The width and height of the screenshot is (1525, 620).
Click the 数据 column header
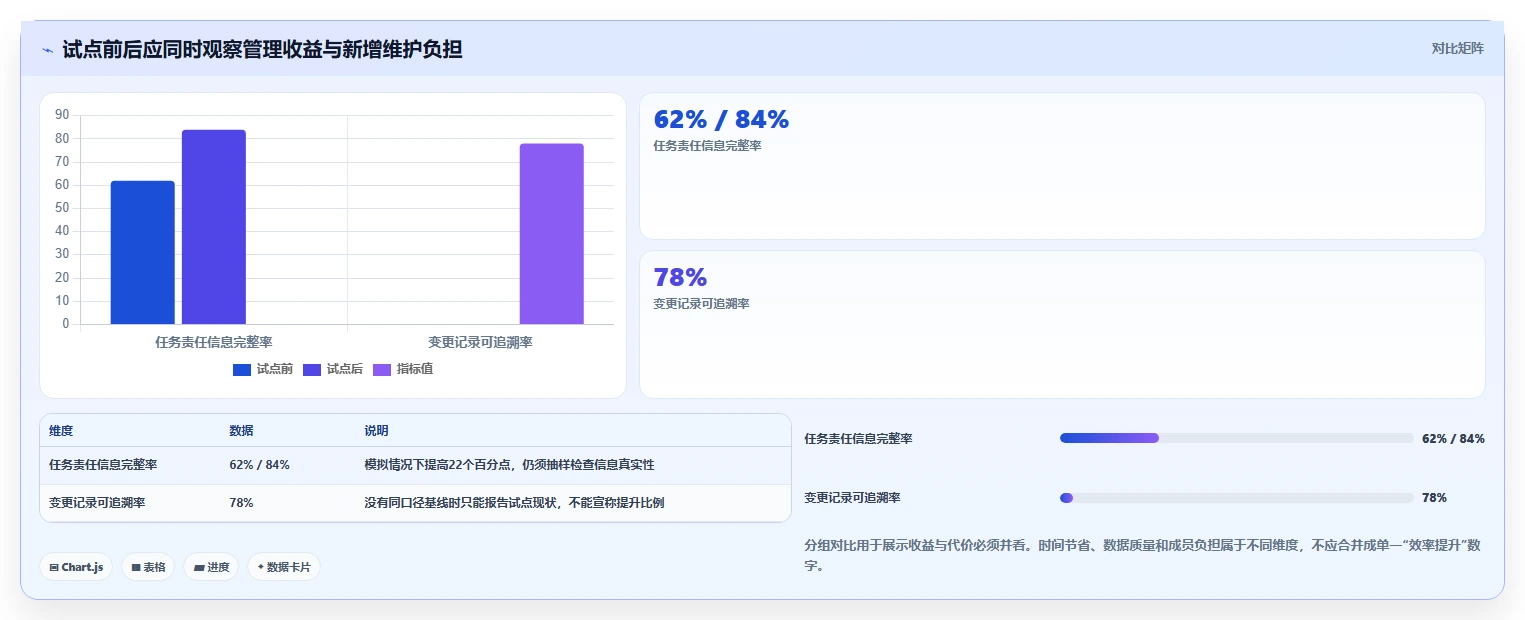241,431
